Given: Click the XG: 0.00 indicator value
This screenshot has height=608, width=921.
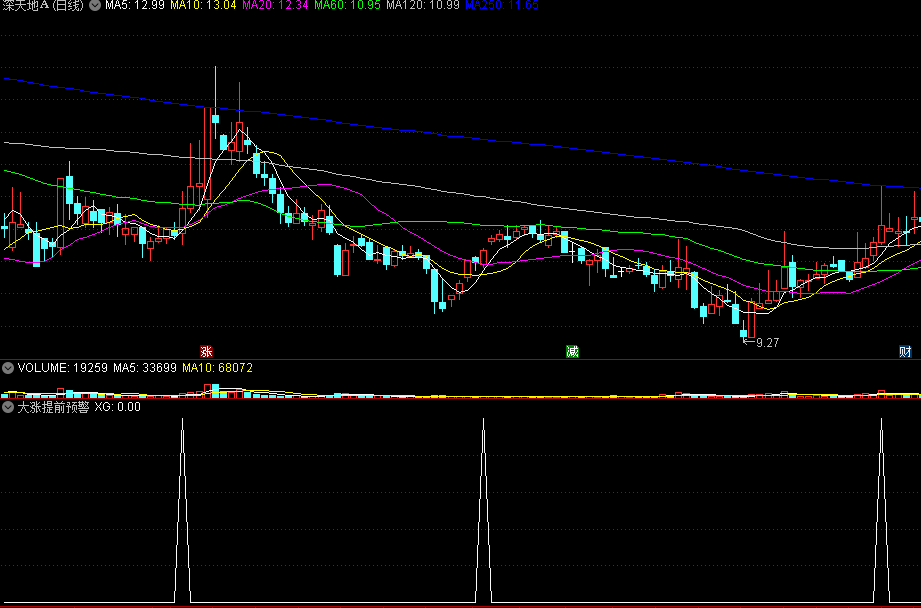Looking at the screenshot, I should [117, 407].
